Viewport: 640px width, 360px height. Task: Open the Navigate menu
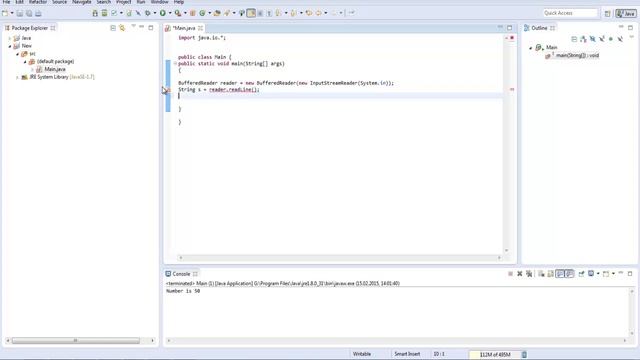coord(82,2)
